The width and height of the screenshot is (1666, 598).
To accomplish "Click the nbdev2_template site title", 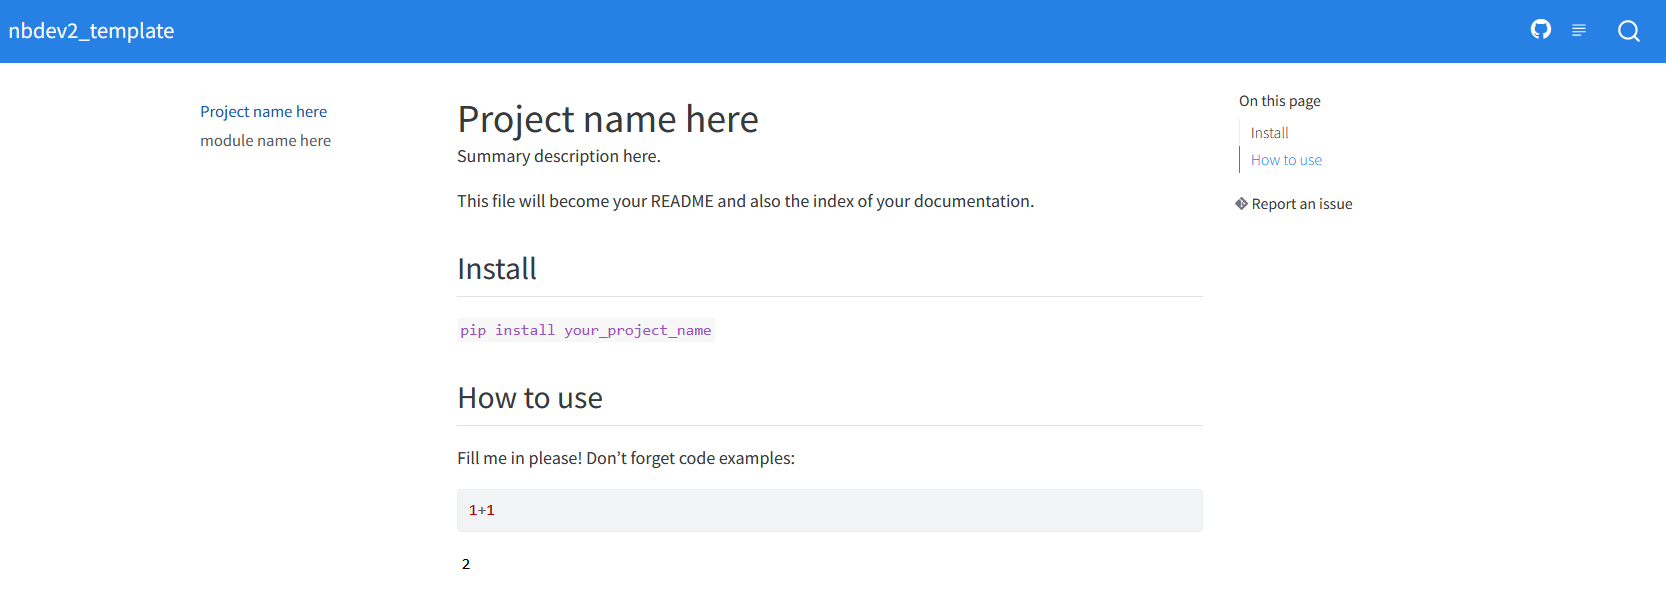I will click(x=91, y=31).
